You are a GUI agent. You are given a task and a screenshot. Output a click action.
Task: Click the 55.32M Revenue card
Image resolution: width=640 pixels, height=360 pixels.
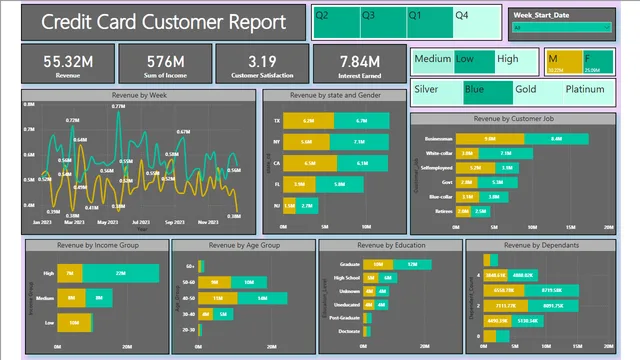68,64
